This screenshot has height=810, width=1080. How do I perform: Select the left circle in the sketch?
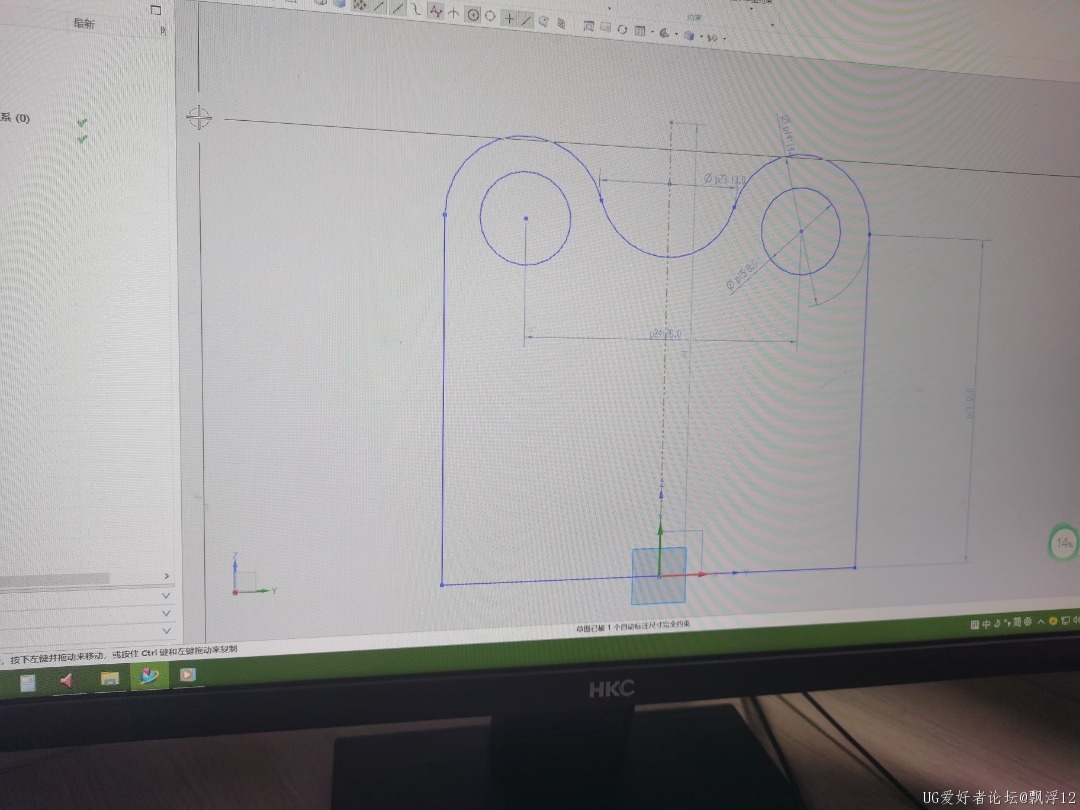click(526, 218)
